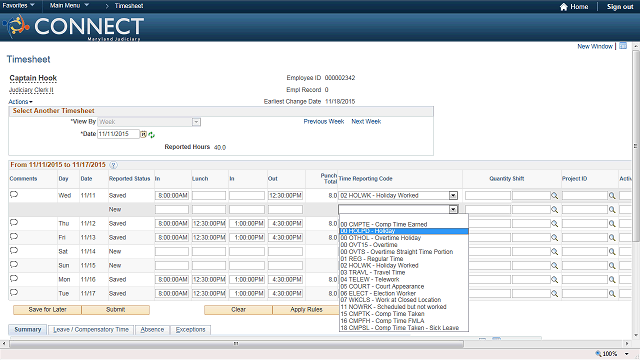Viewport: 640px width, 360px height.
Task: Click the green refresh icon next to Date
Action: pos(151,135)
